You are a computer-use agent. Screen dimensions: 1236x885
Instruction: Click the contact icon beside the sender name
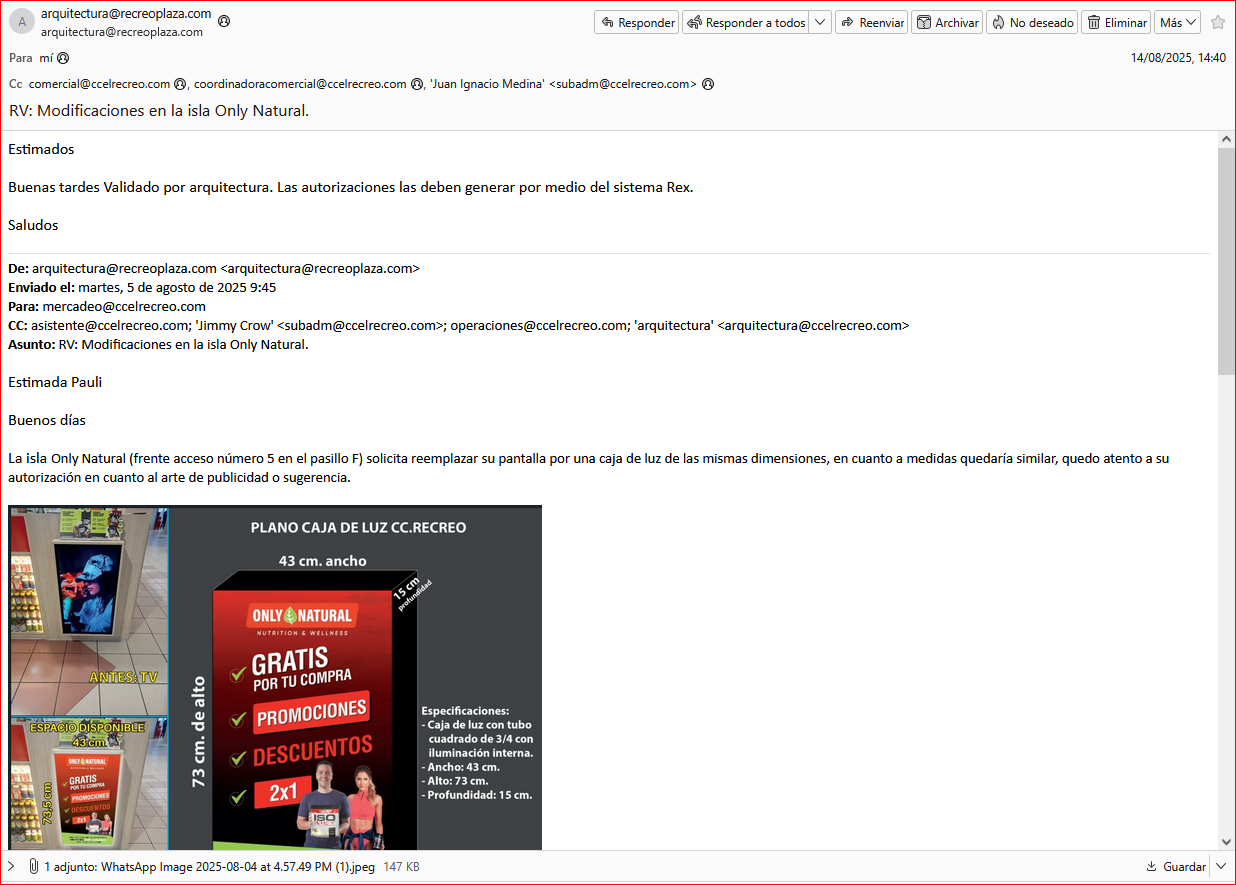coord(224,20)
